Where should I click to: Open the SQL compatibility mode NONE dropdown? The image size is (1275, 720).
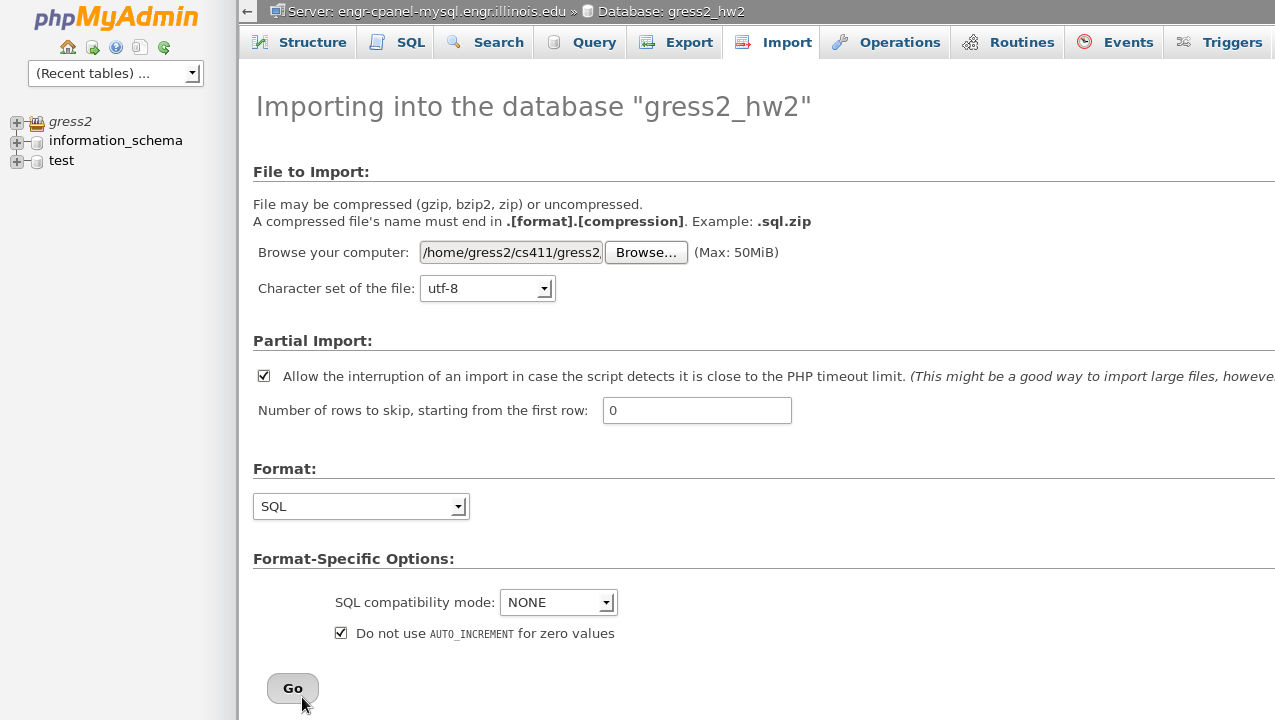[x=558, y=602]
